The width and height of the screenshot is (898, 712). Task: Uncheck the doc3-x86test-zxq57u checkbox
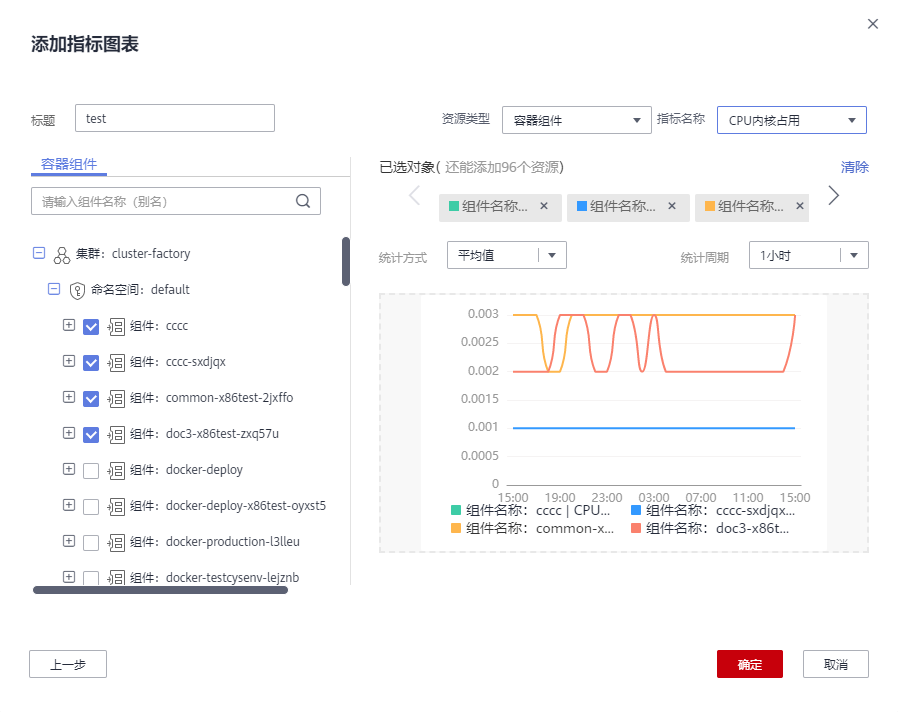coord(91,434)
